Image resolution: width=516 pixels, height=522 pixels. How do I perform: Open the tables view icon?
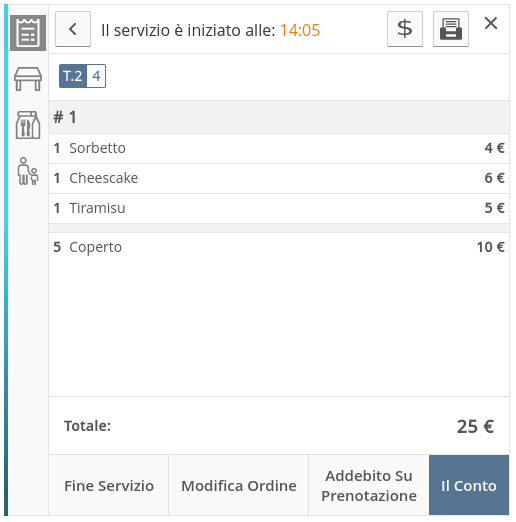[28, 79]
